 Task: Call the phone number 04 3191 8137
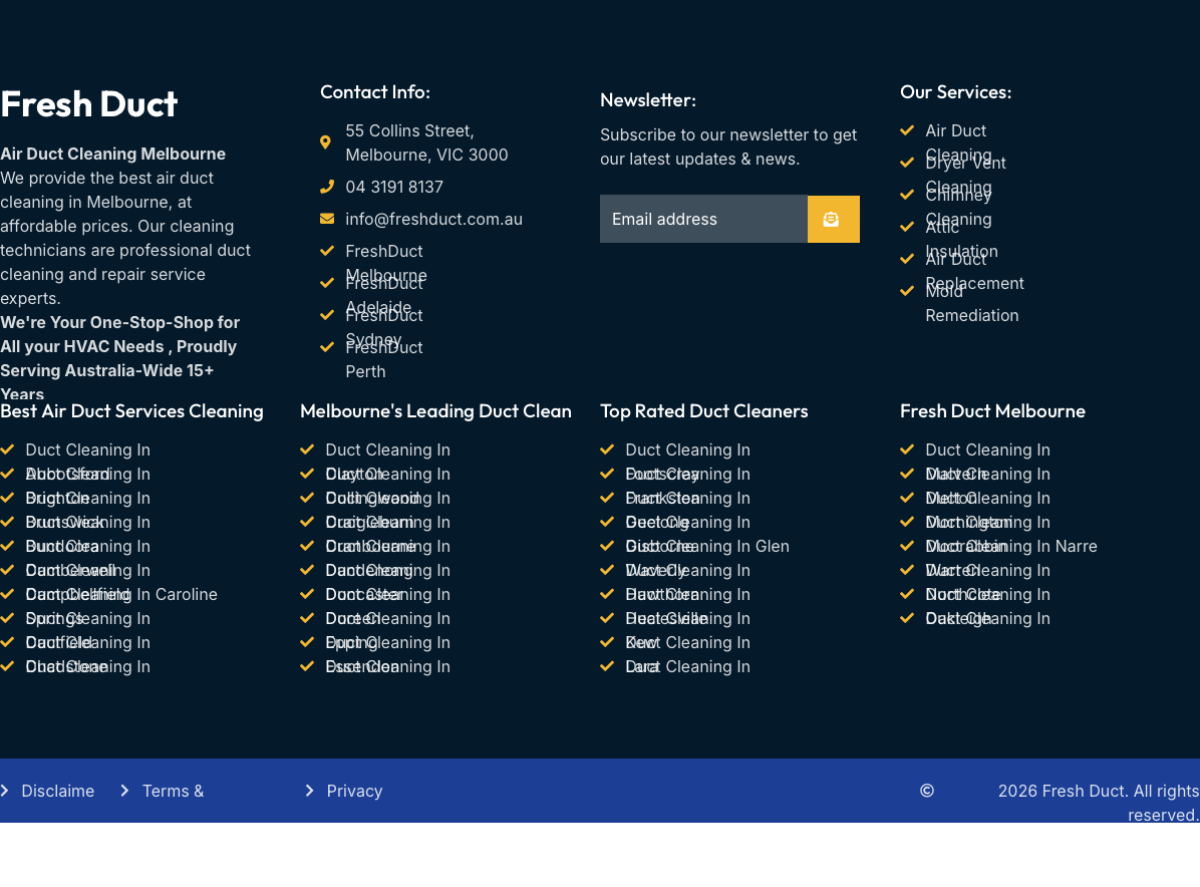tap(394, 187)
